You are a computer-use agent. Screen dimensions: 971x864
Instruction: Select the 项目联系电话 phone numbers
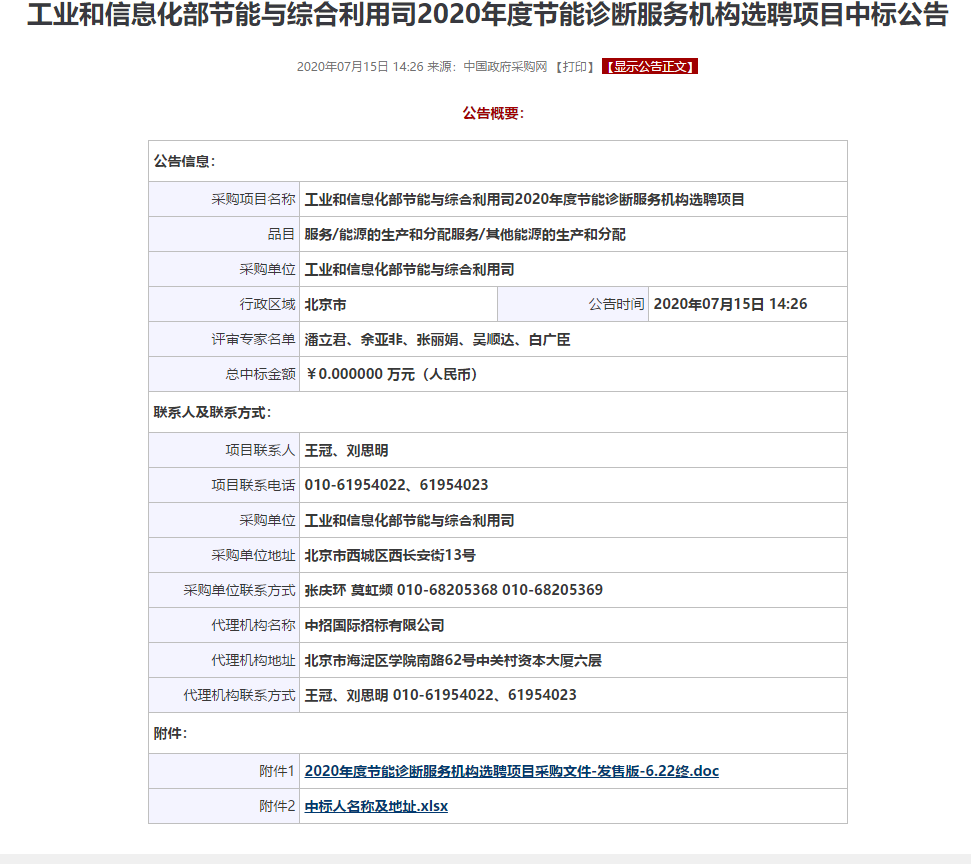click(x=396, y=485)
